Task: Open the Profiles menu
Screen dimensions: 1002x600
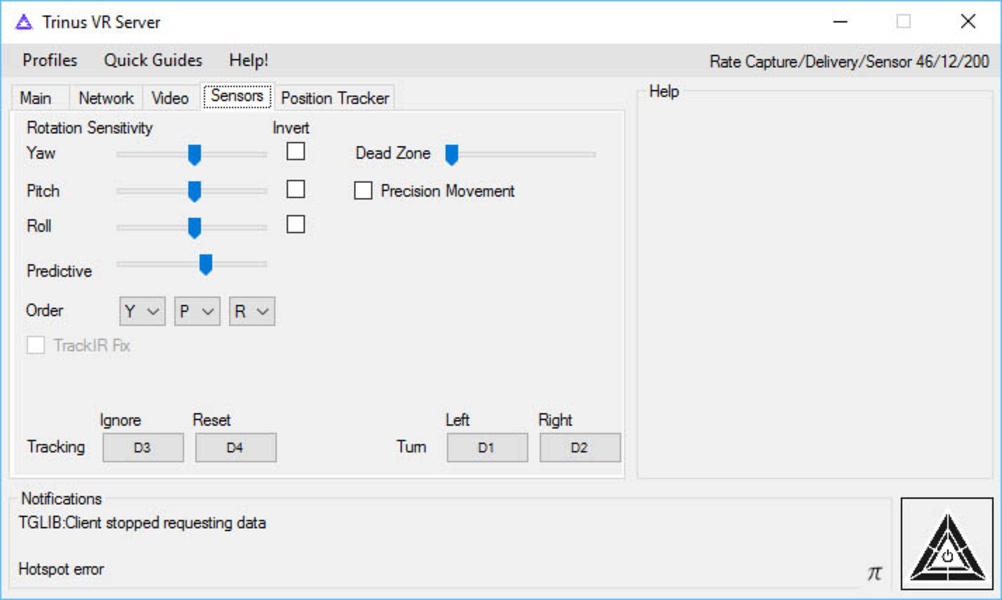Action: coord(50,61)
